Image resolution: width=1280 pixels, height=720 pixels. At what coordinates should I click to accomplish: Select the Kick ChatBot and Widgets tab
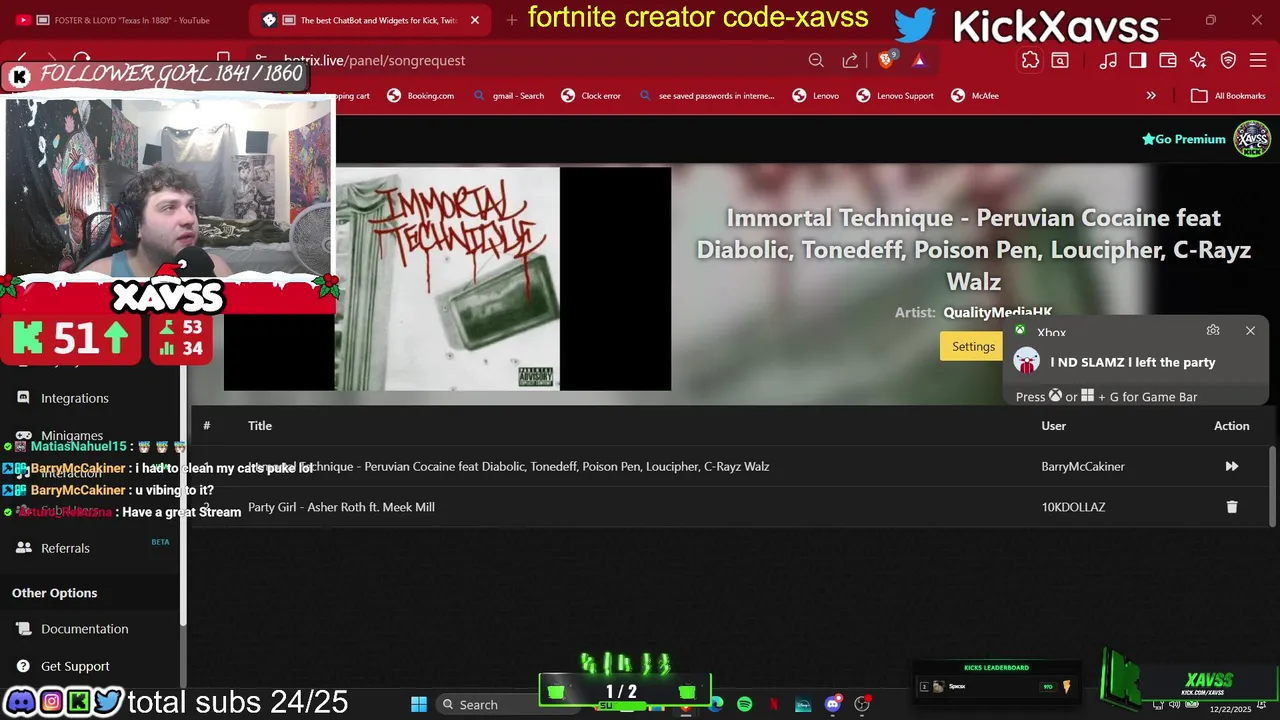370,20
